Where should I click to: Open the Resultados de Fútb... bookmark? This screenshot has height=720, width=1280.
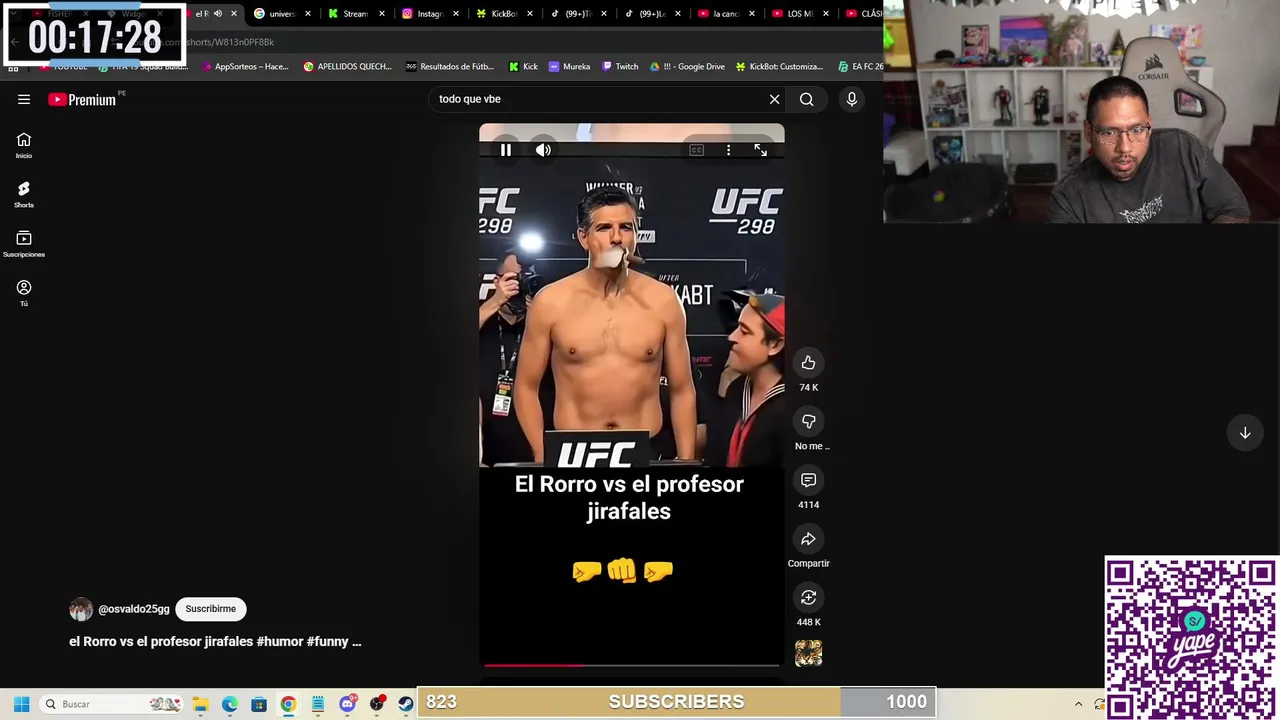[450, 67]
